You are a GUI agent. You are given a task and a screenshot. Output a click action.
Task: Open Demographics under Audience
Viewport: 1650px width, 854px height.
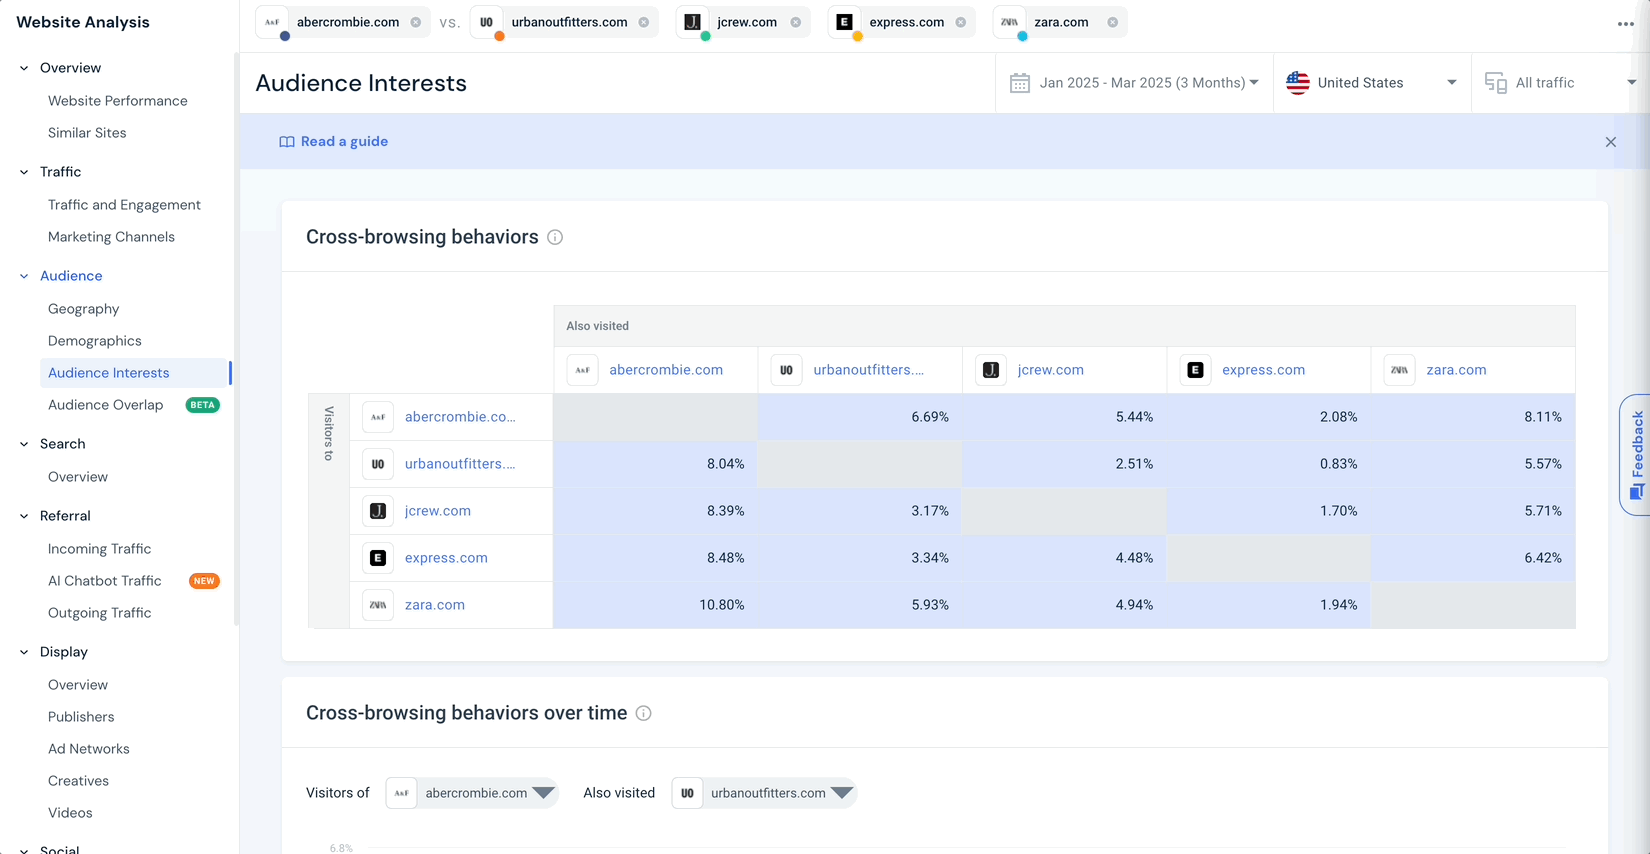95,341
